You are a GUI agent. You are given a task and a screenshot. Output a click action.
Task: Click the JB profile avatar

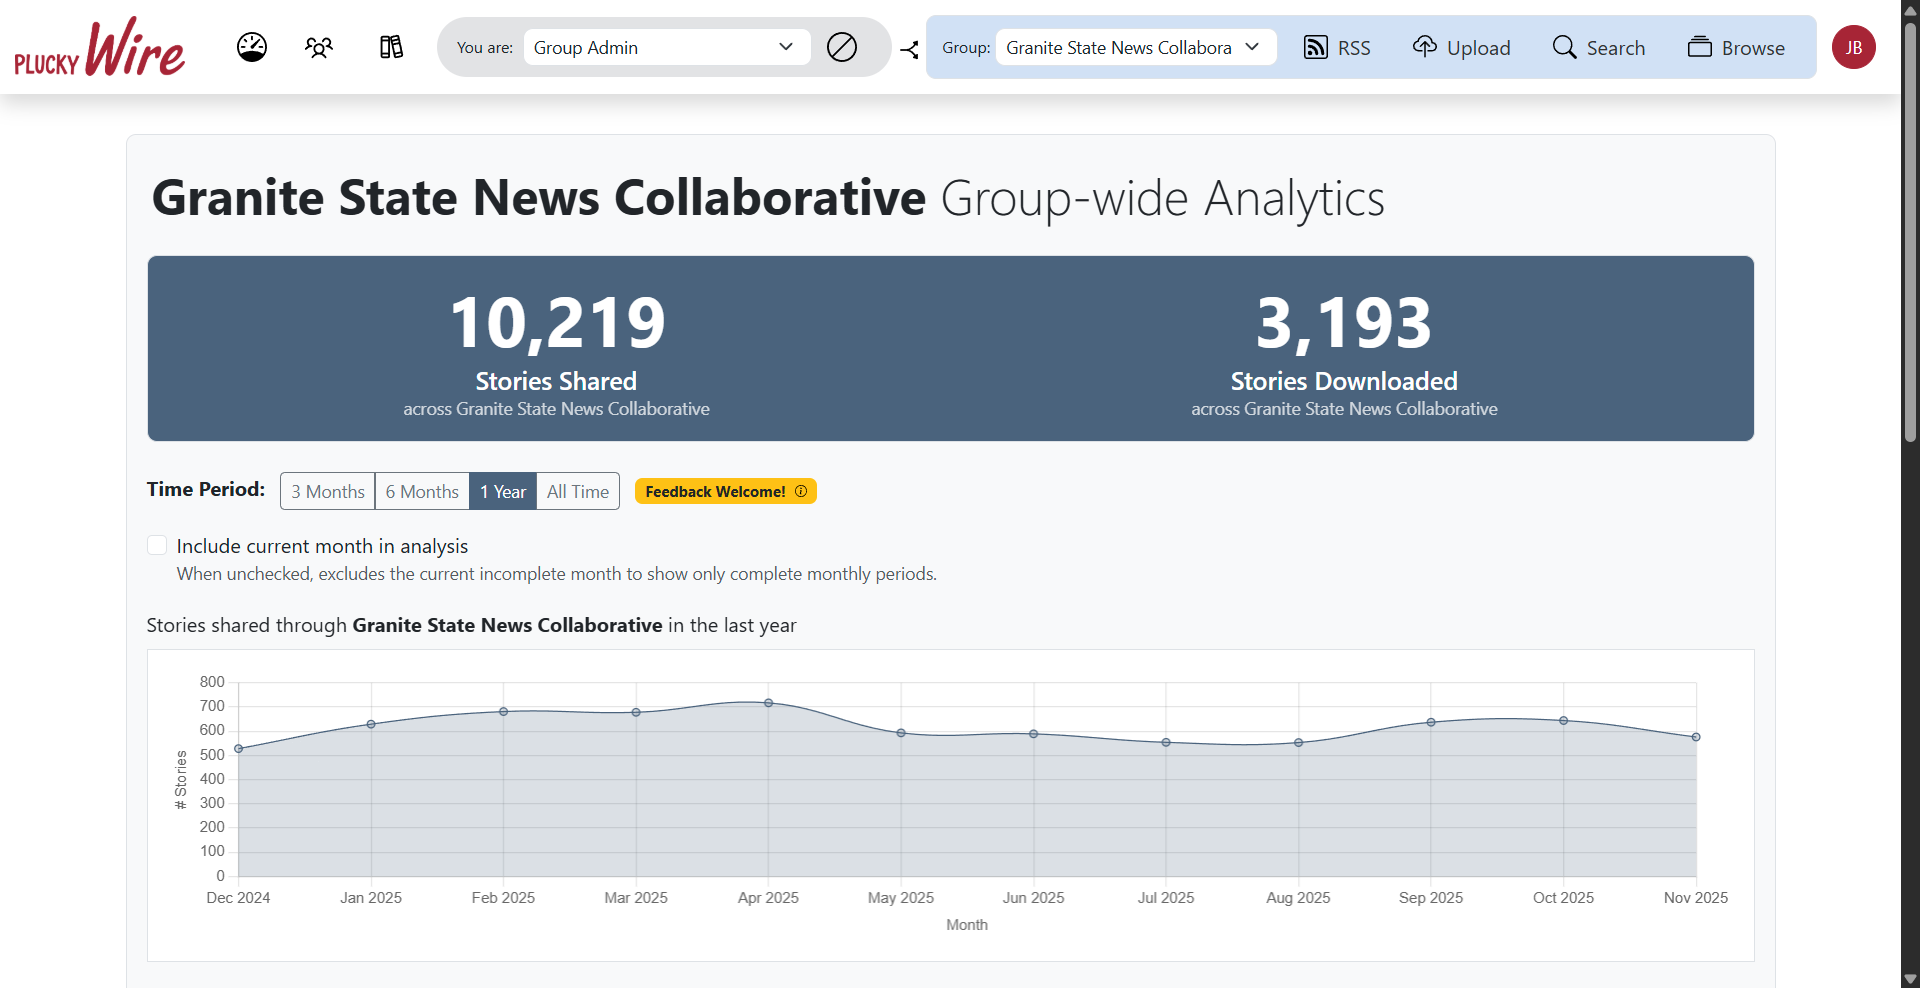coord(1854,47)
